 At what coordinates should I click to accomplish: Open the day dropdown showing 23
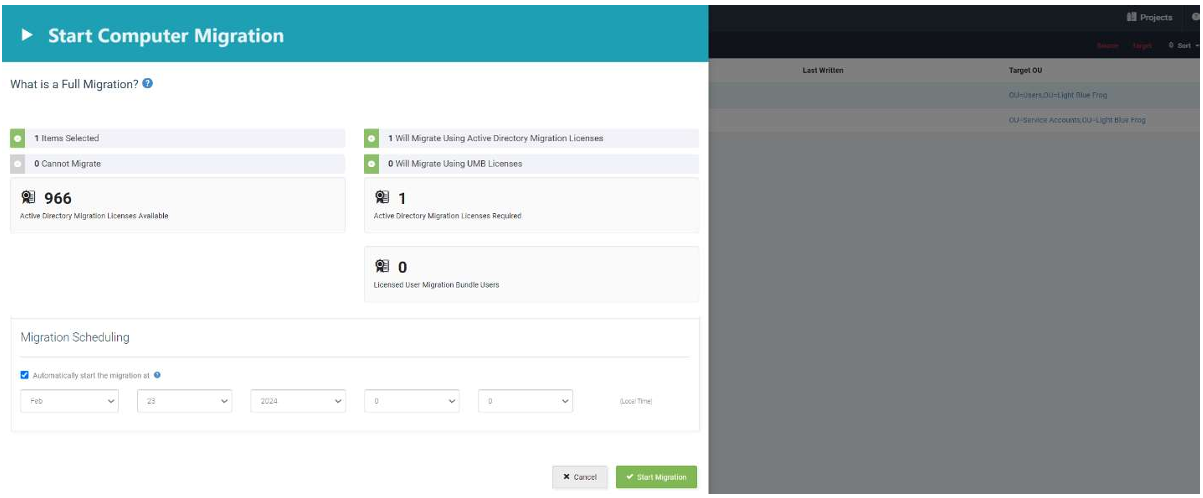[184, 401]
